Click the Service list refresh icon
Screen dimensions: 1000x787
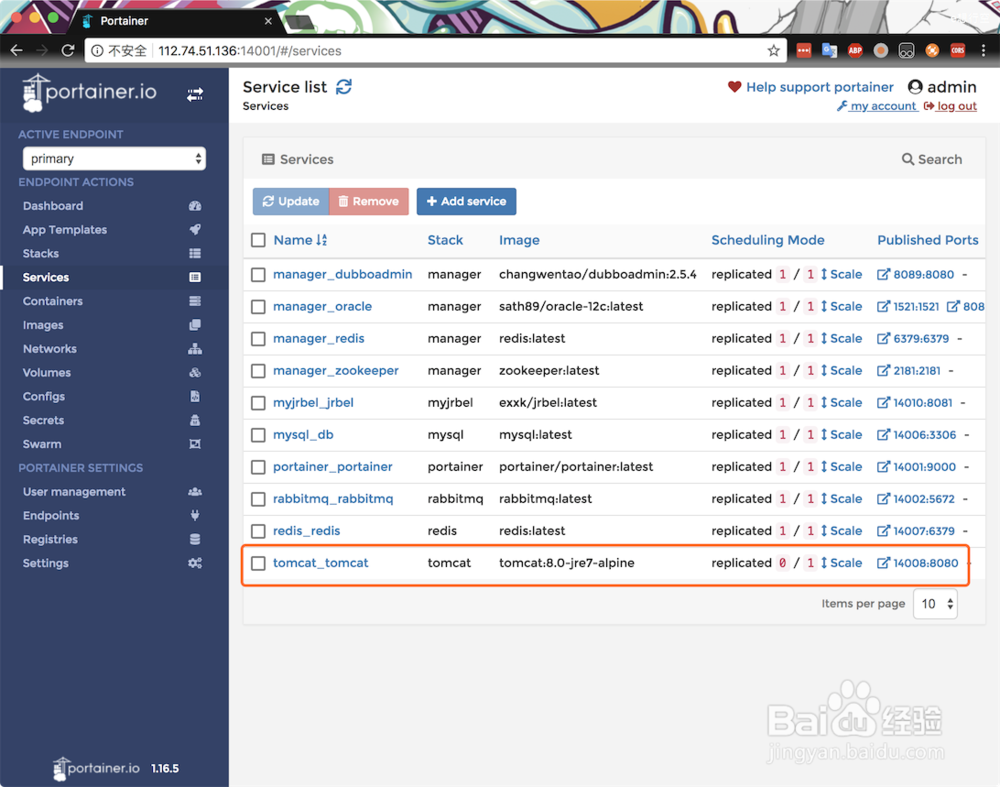click(344, 87)
